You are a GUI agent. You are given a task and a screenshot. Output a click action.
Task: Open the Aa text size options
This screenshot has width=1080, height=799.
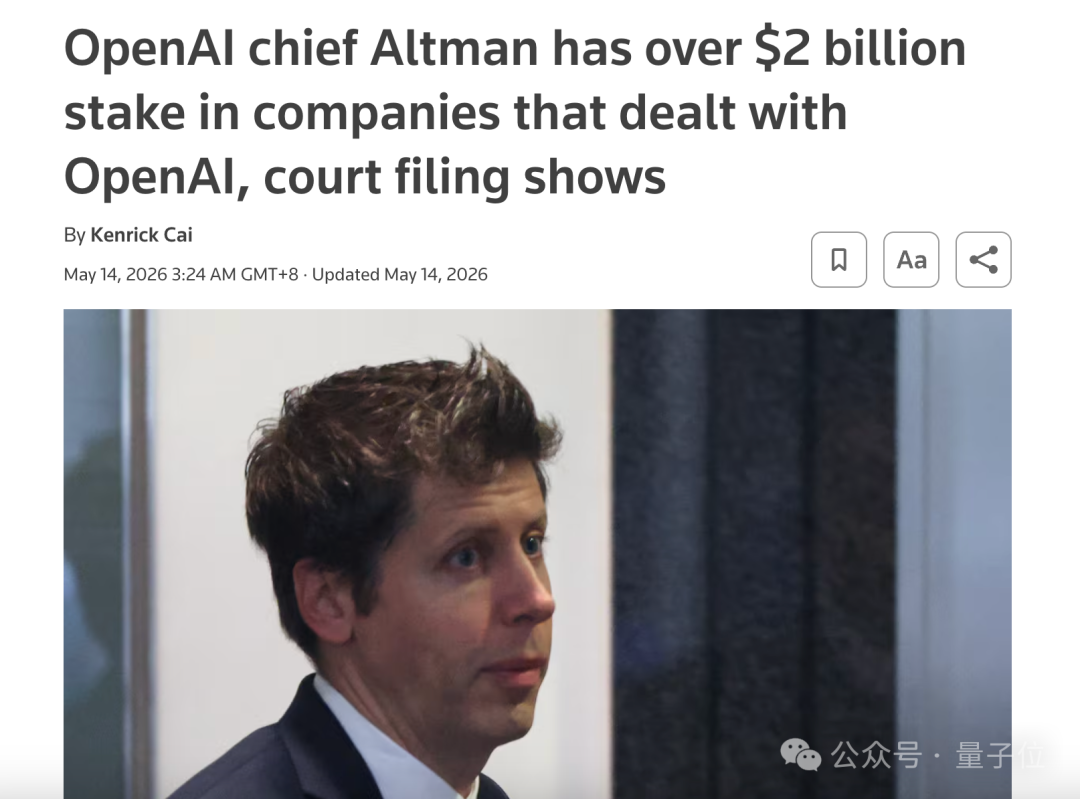(911, 260)
